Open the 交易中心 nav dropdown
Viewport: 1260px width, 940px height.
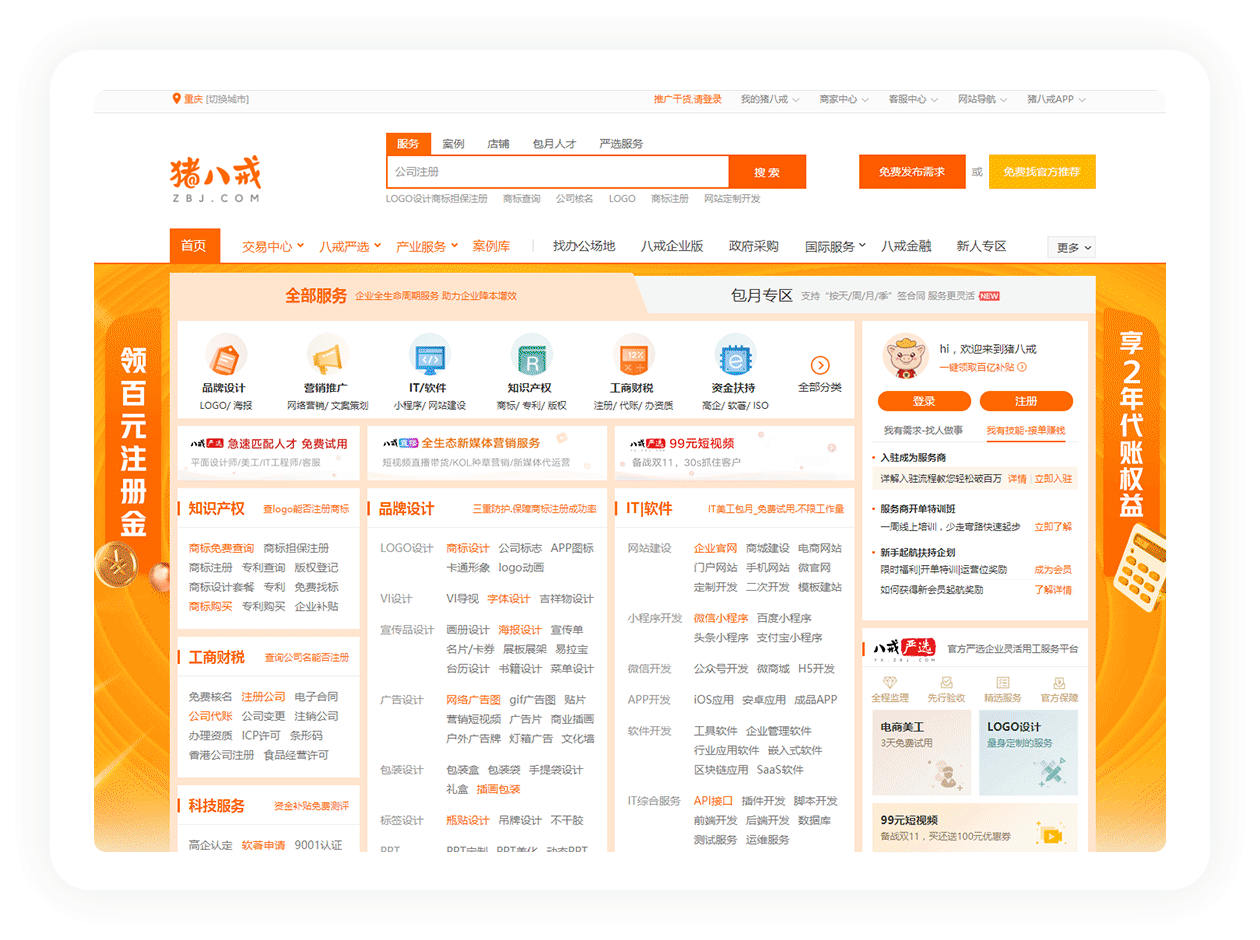pos(273,246)
